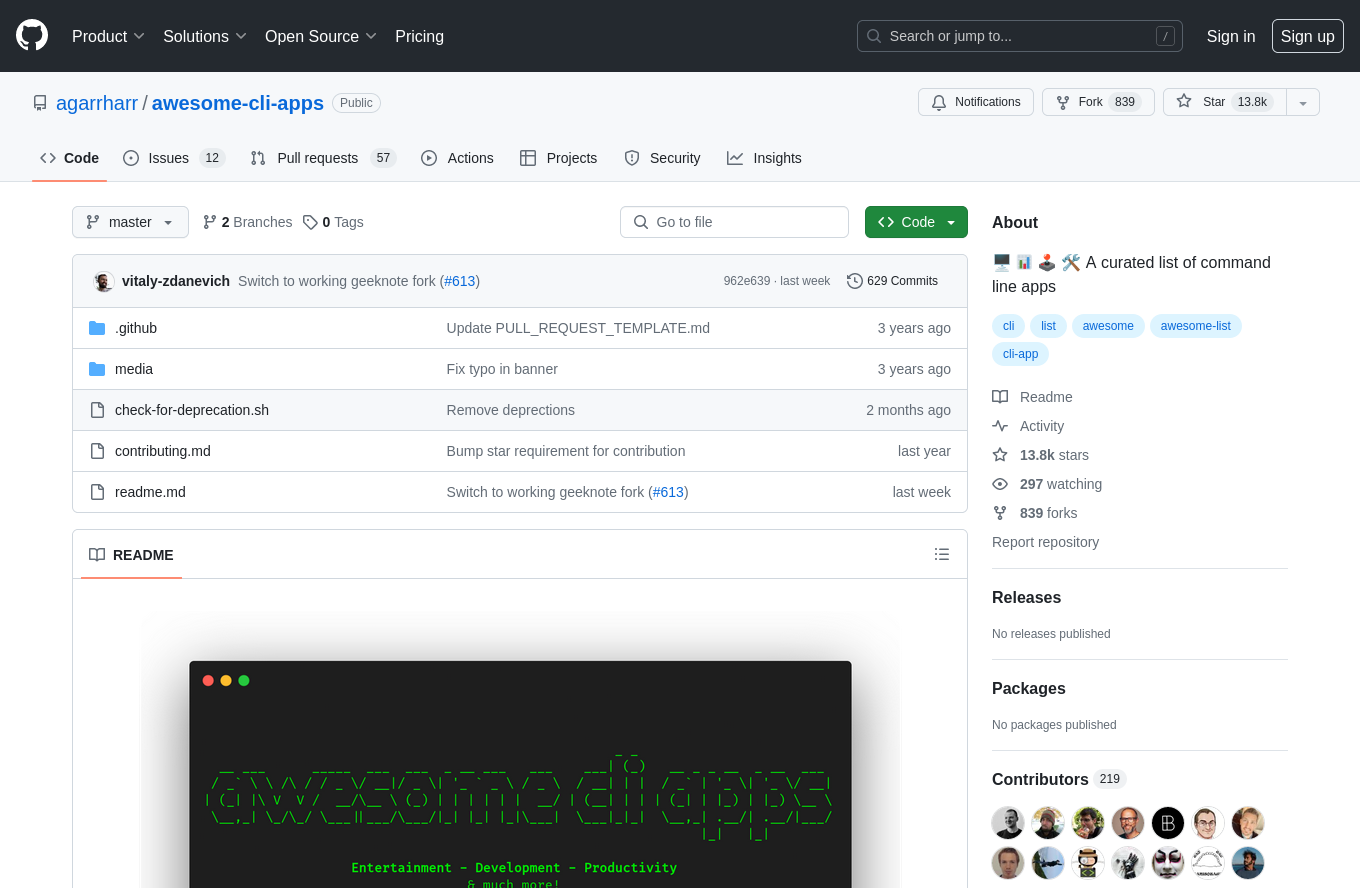View the 629 Commits history
Screen dimensions: 1360x888
892,281
